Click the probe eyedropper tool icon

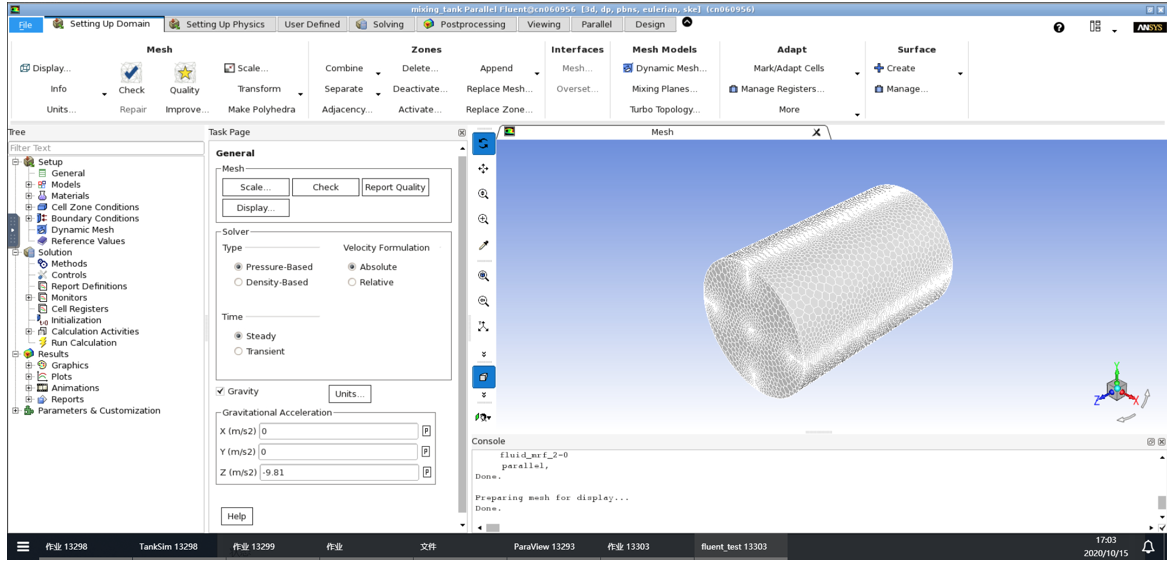pos(483,245)
